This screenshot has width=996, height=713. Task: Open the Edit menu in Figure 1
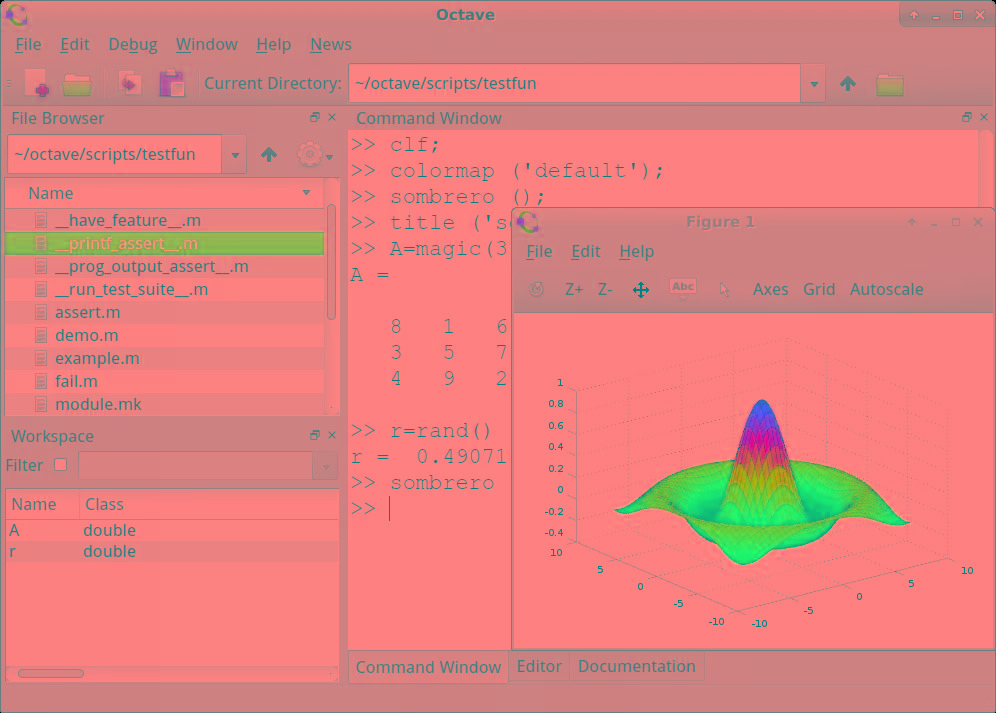(585, 252)
